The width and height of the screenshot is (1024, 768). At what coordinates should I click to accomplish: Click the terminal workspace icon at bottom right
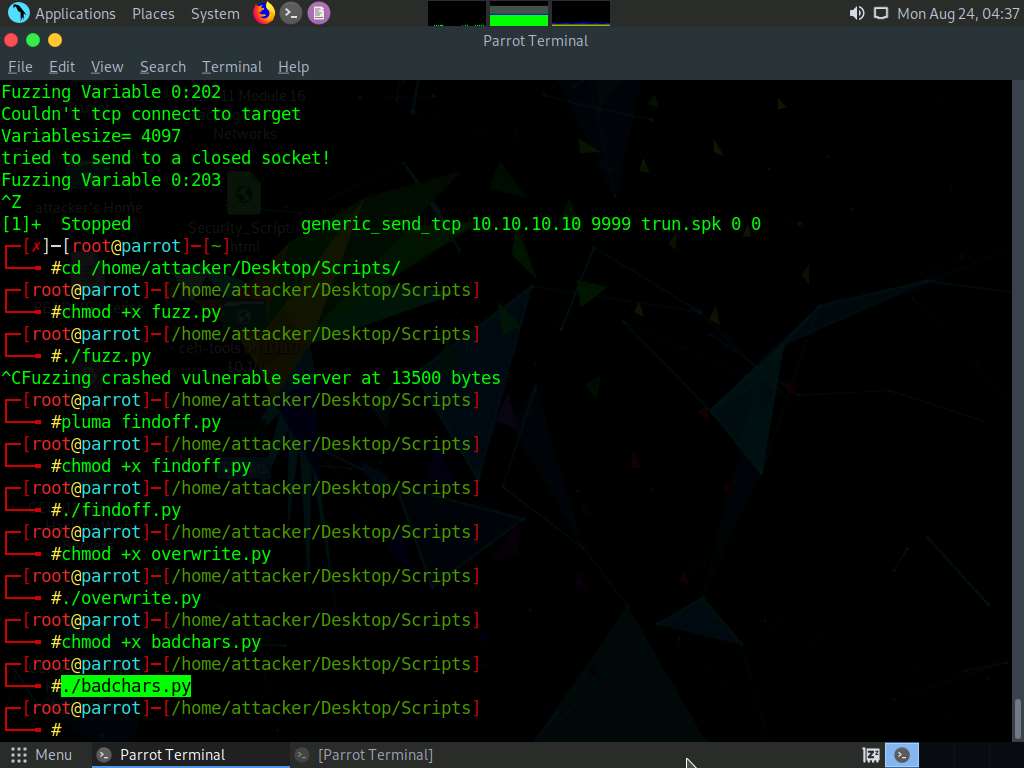click(x=902, y=755)
